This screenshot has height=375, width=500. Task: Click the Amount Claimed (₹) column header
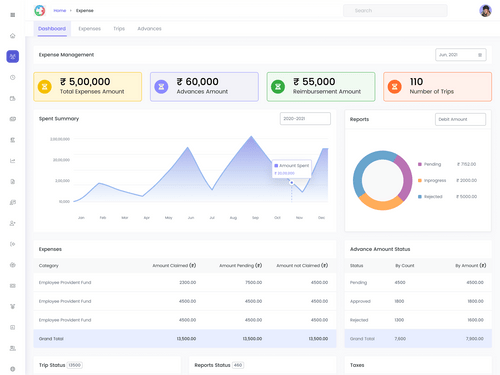(174, 266)
